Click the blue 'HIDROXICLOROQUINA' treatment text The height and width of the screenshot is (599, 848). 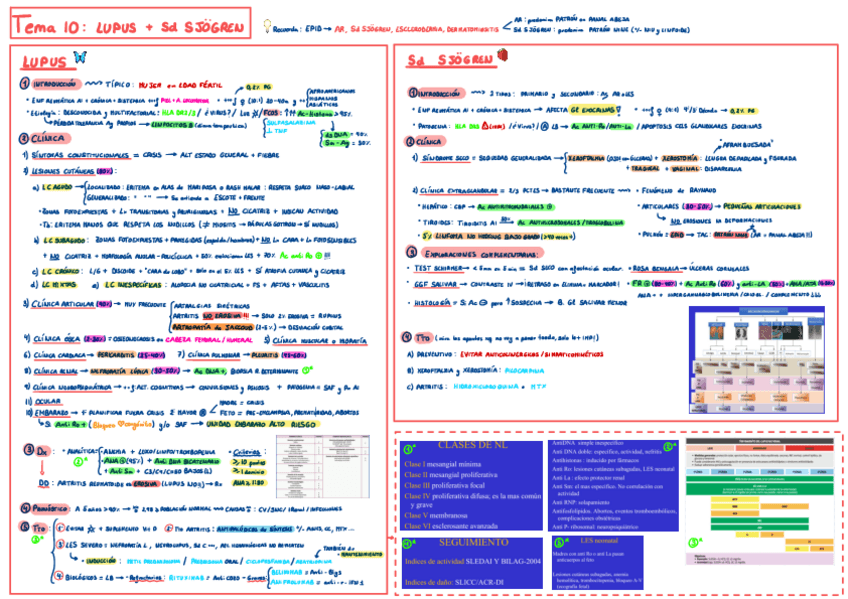(487, 387)
